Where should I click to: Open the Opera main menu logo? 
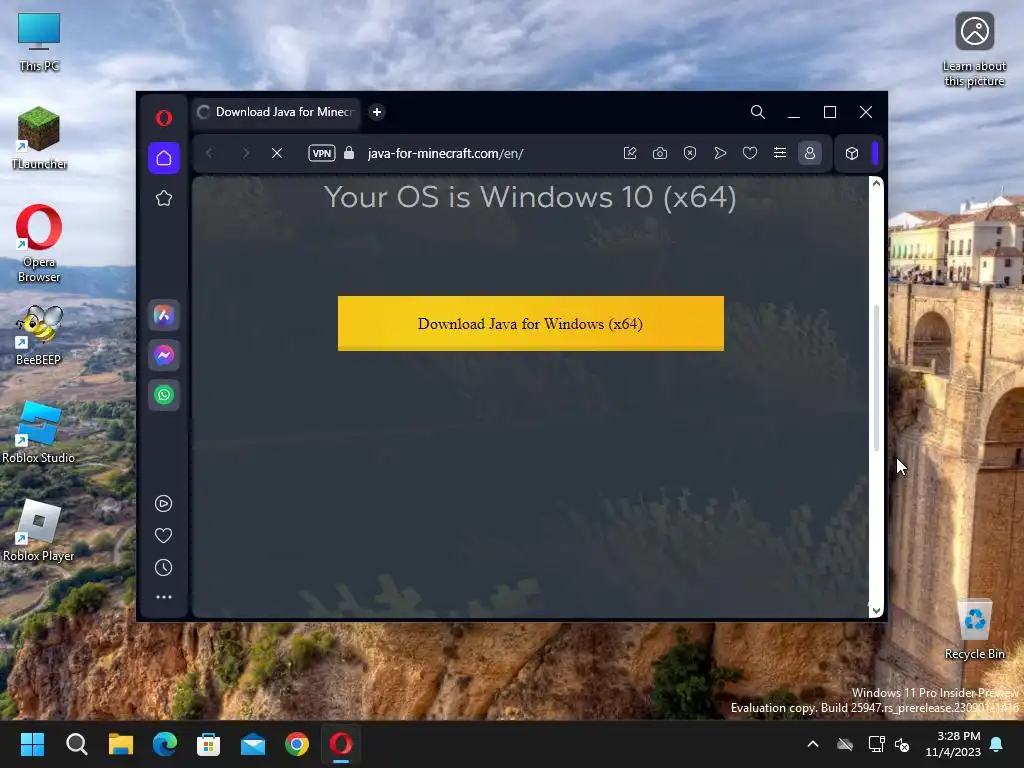164,118
